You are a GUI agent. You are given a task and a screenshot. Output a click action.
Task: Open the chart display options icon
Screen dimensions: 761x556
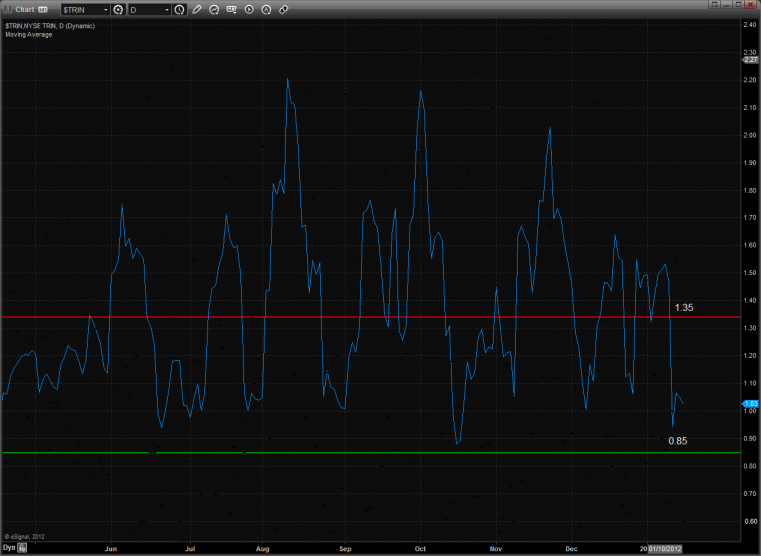[232, 10]
